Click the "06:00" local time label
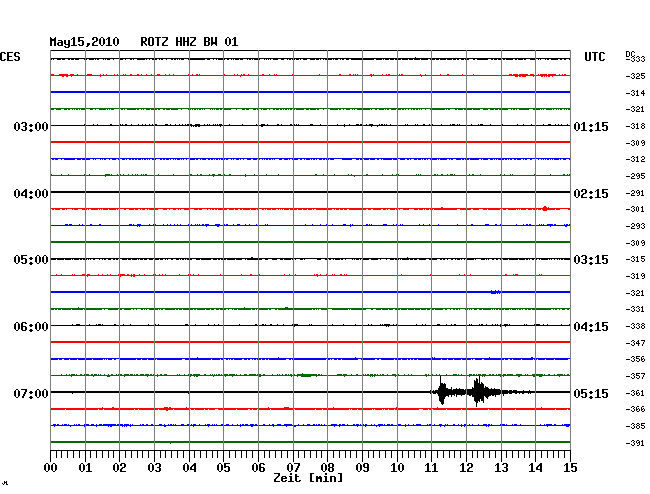 pos(31,327)
